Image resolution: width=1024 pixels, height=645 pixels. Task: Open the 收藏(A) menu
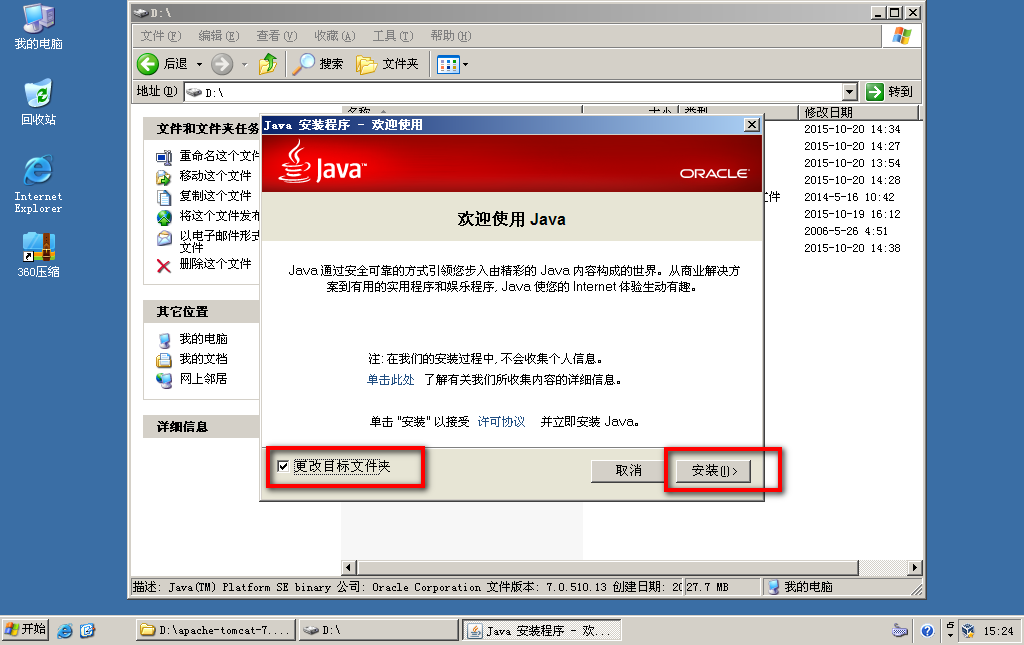click(334, 36)
